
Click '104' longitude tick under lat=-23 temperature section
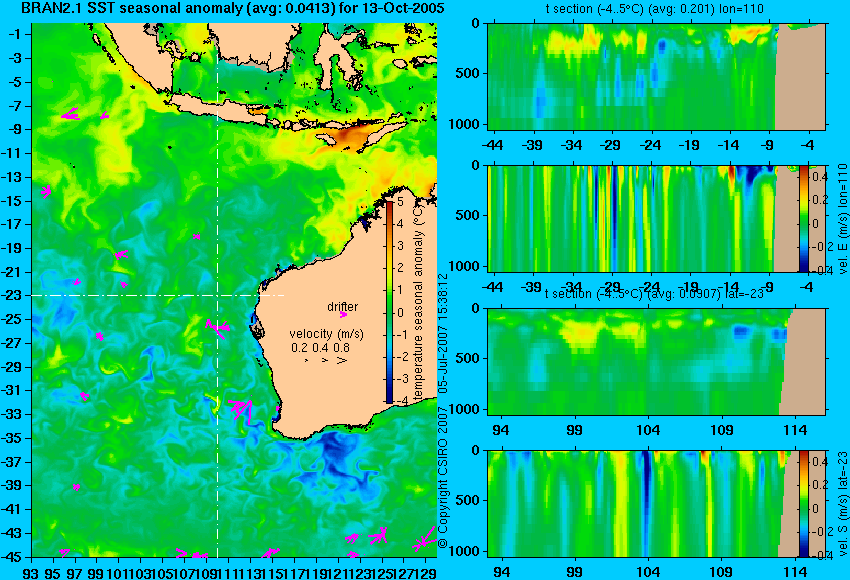(x=647, y=430)
